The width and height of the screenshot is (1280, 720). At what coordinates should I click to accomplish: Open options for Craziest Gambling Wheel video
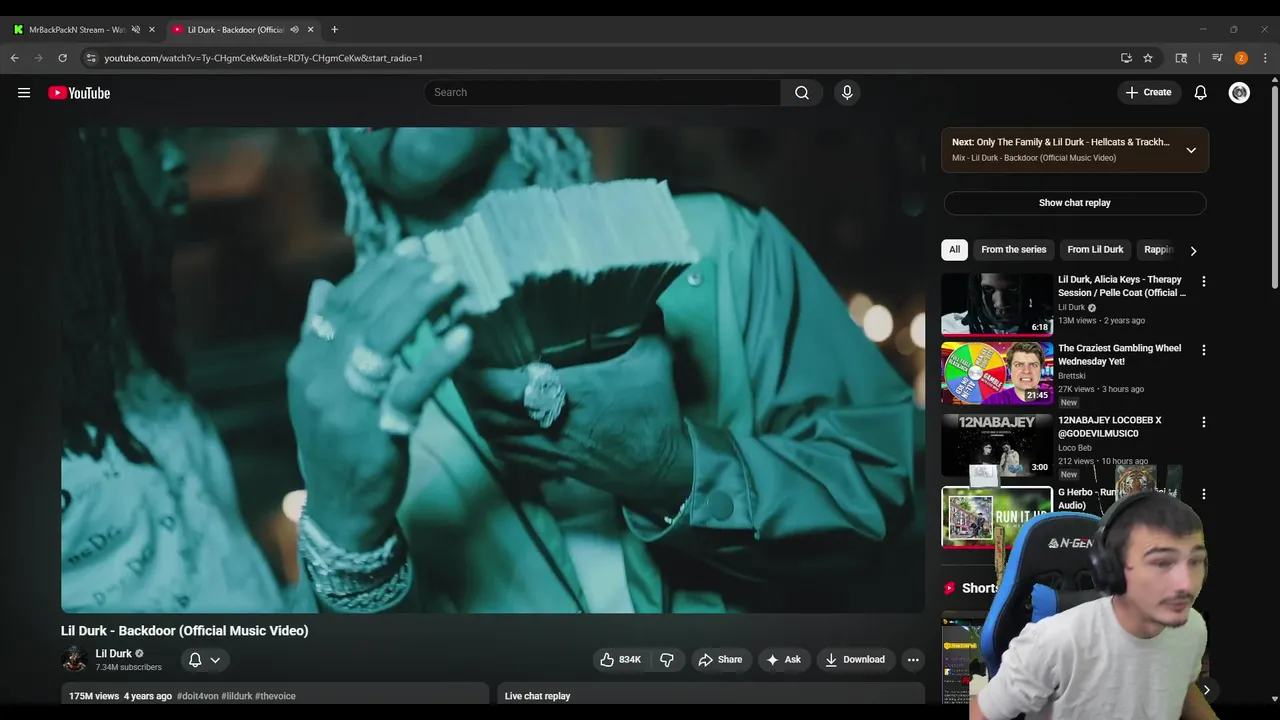click(x=1203, y=350)
